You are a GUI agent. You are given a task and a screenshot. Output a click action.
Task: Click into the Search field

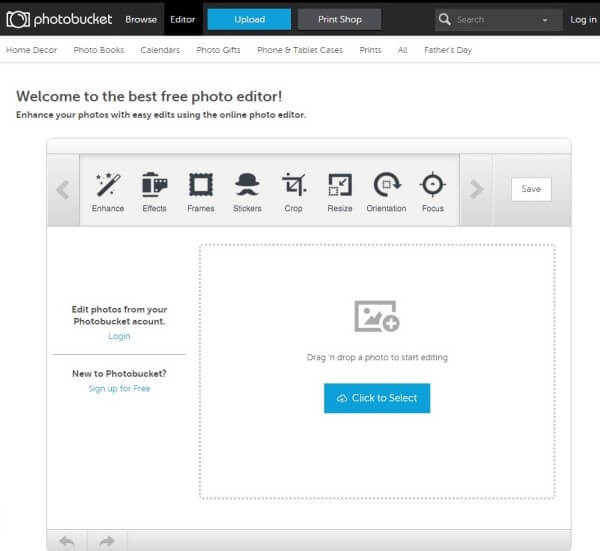pyautogui.click(x=496, y=20)
